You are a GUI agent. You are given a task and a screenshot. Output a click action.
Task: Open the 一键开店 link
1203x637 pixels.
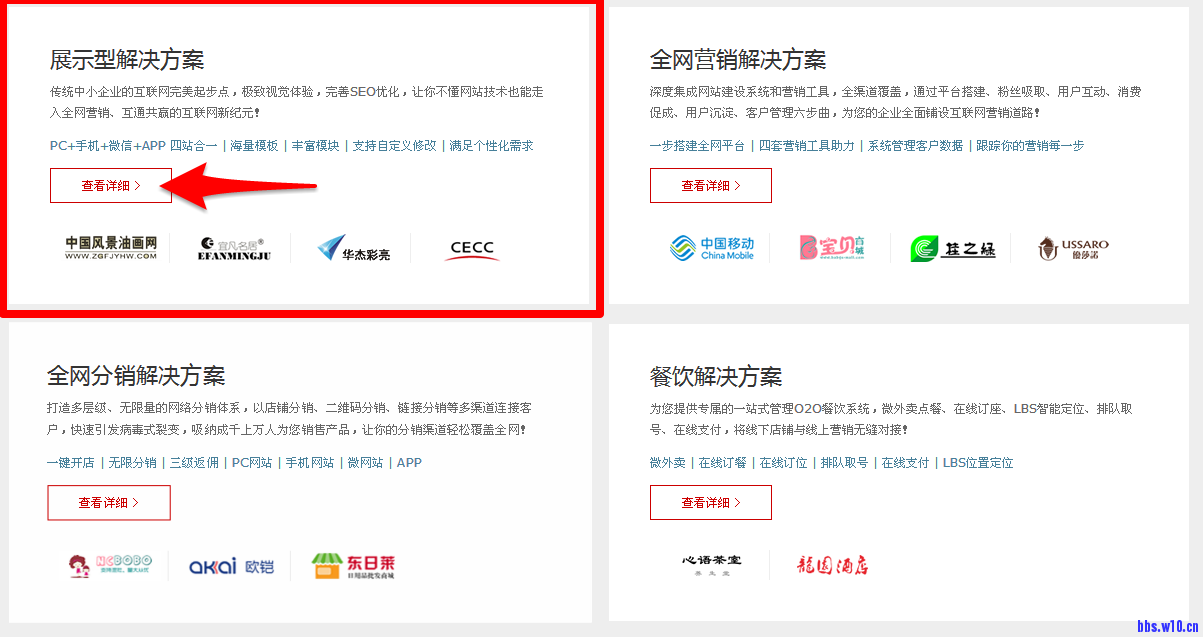pyautogui.click(x=70, y=463)
